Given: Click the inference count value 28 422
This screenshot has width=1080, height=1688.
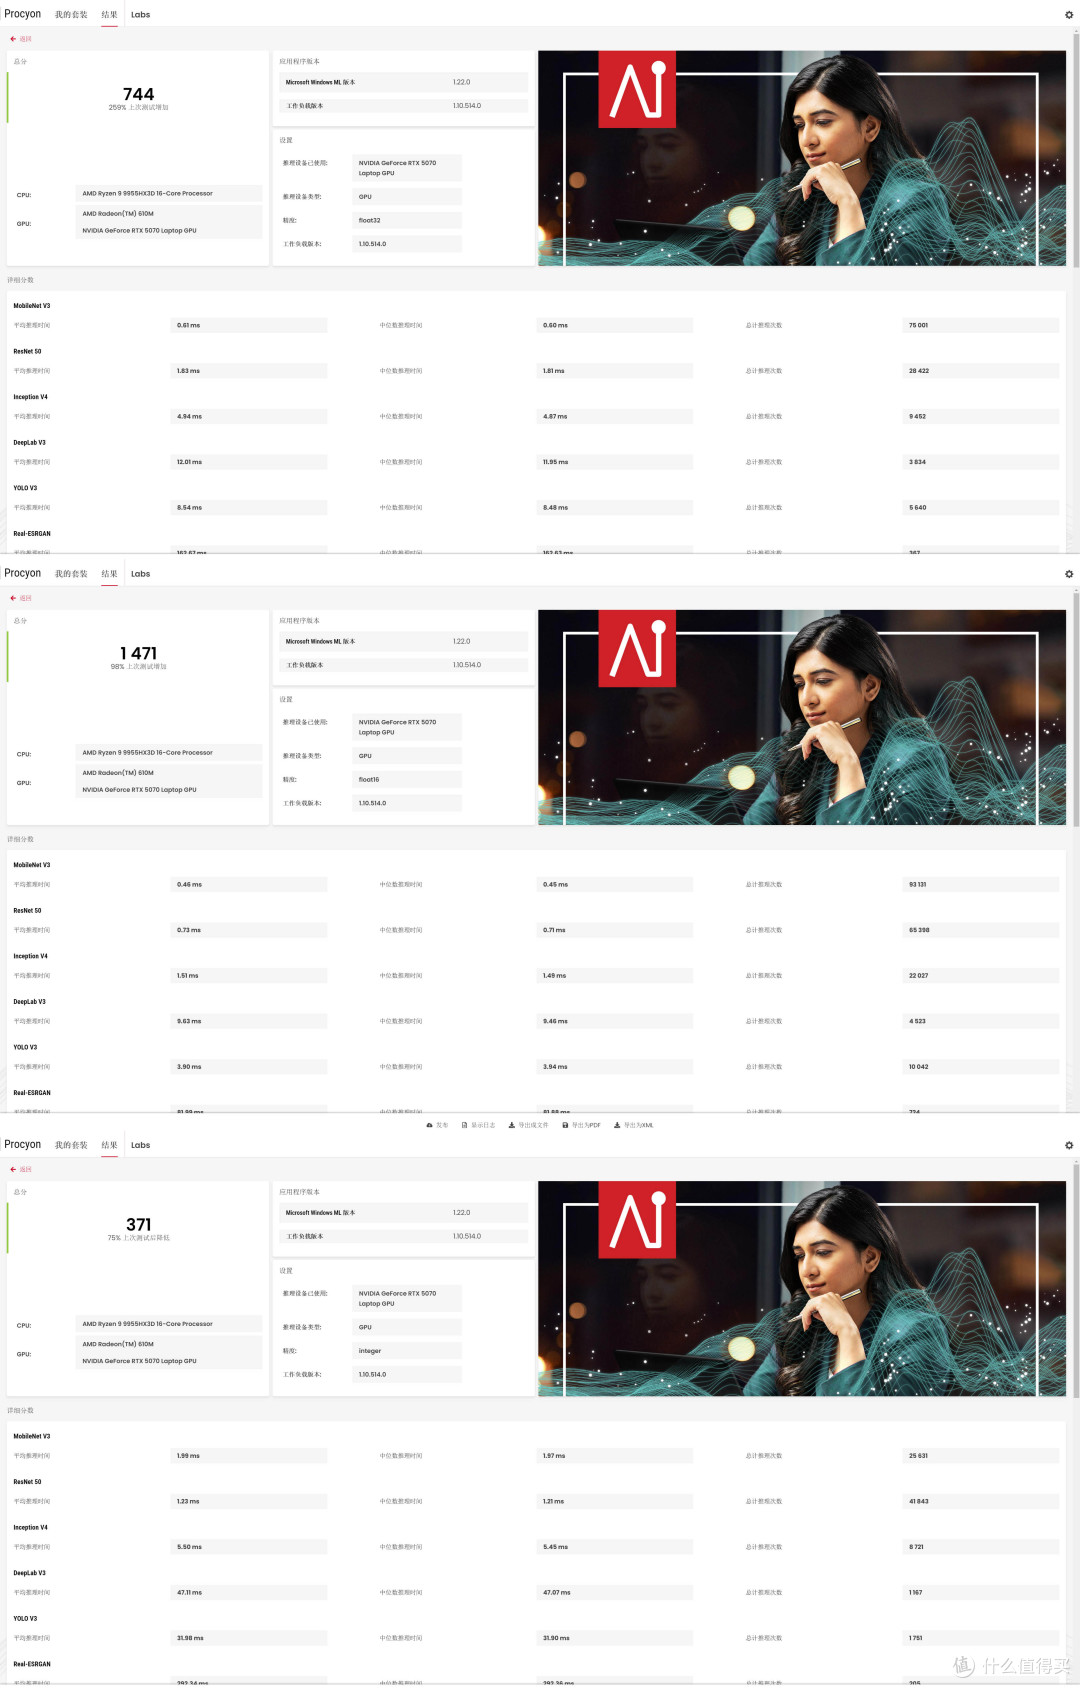Looking at the screenshot, I should click(x=981, y=370).
